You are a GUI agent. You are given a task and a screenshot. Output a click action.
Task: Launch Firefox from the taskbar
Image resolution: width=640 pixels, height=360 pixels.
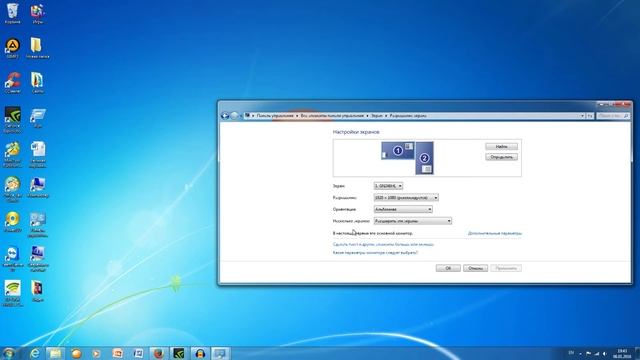158,353
